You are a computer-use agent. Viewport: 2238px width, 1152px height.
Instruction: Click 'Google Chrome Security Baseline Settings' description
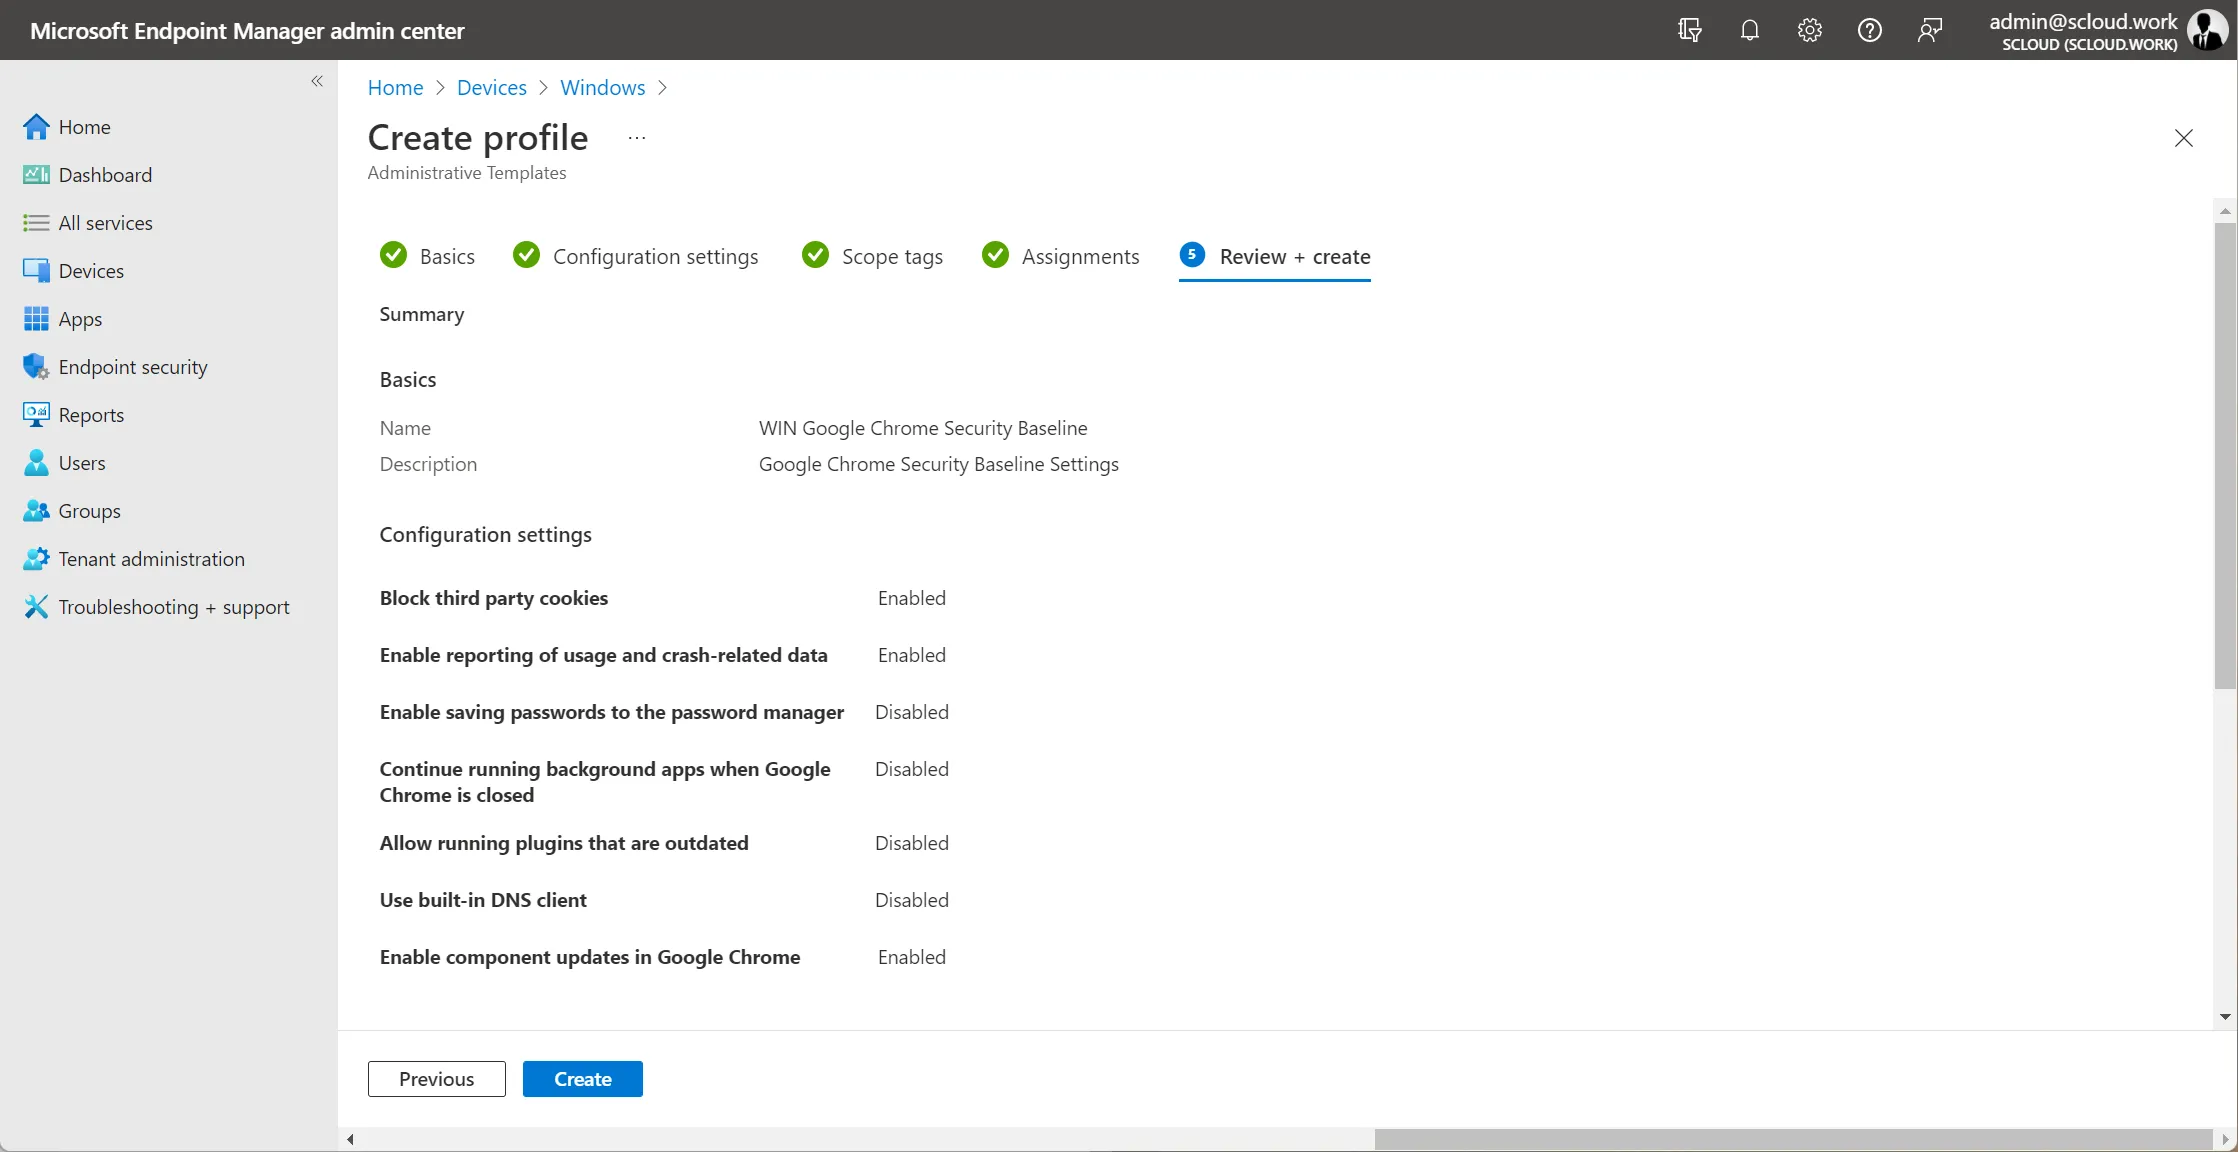938,464
